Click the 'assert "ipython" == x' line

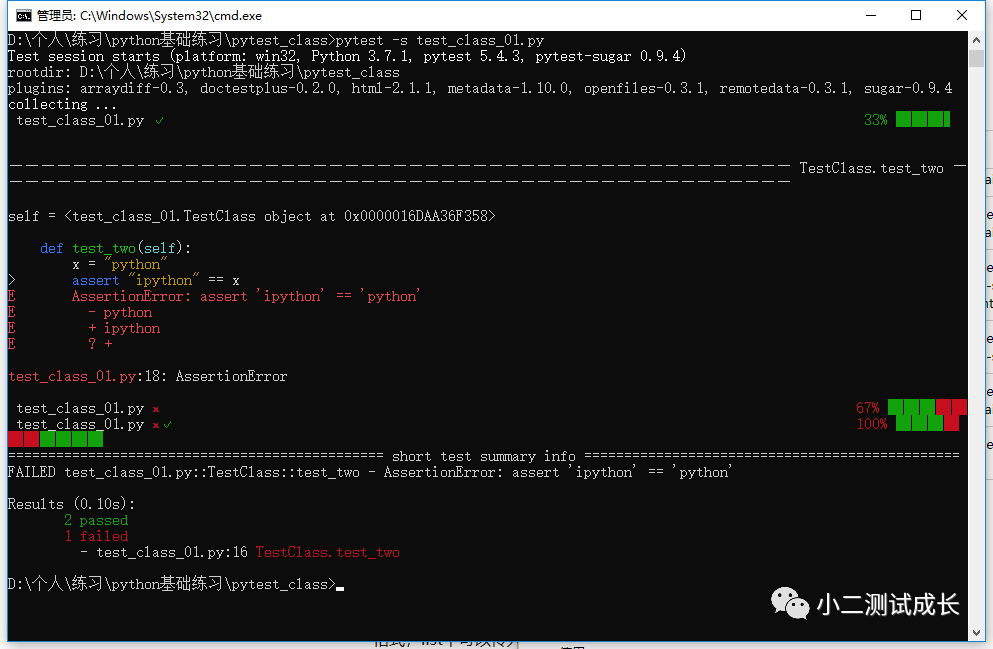156,280
